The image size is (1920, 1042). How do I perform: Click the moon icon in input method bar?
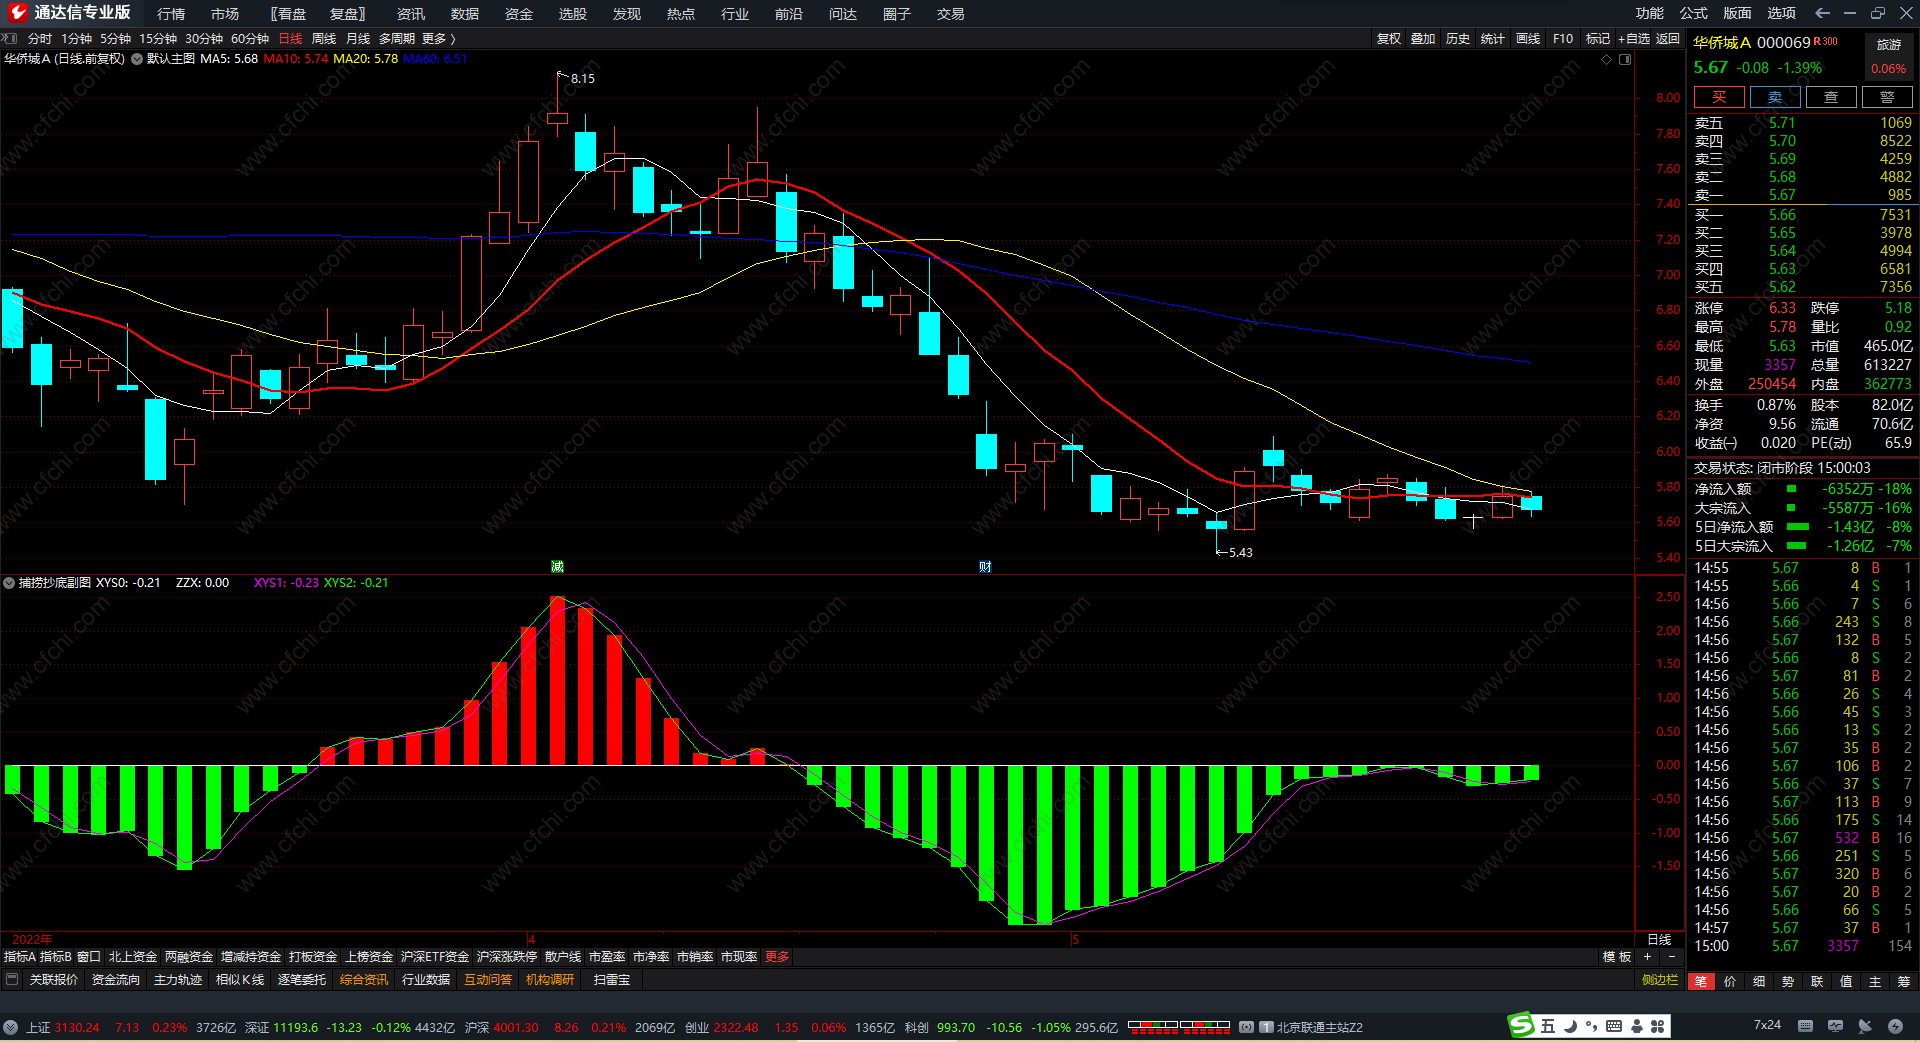(x=1570, y=1026)
